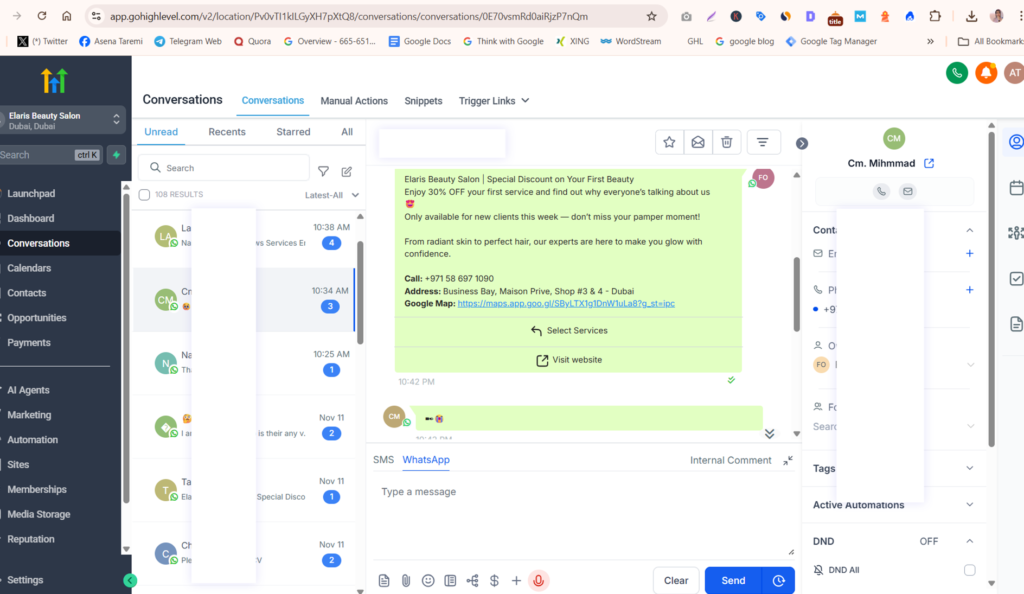Open notifications with the orange bell icon
The height and width of the screenshot is (594, 1024).
(x=986, y=73)
